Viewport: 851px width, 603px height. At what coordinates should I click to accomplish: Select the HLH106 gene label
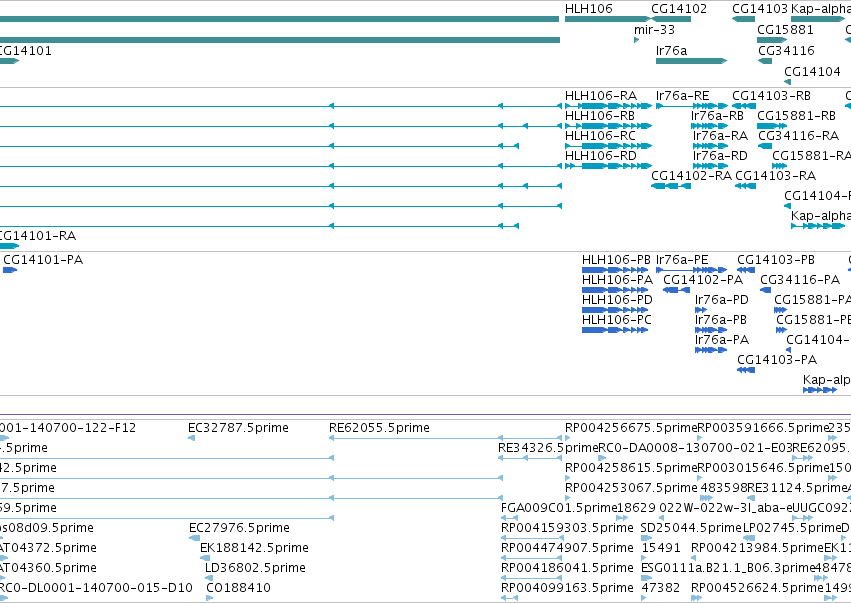[x=589, y=9]
